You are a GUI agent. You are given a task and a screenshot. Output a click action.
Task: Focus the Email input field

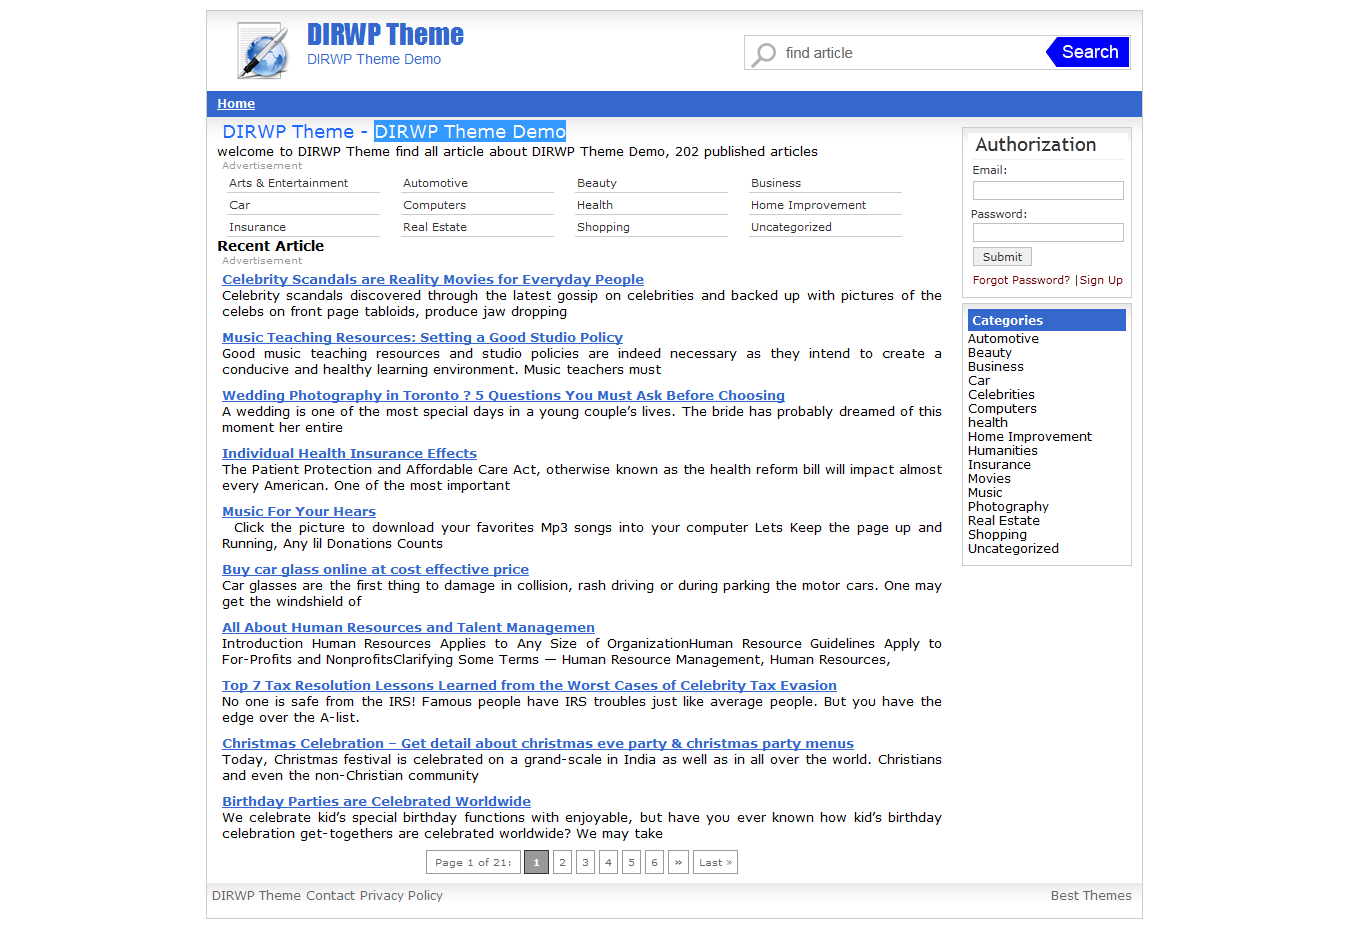1048,190
